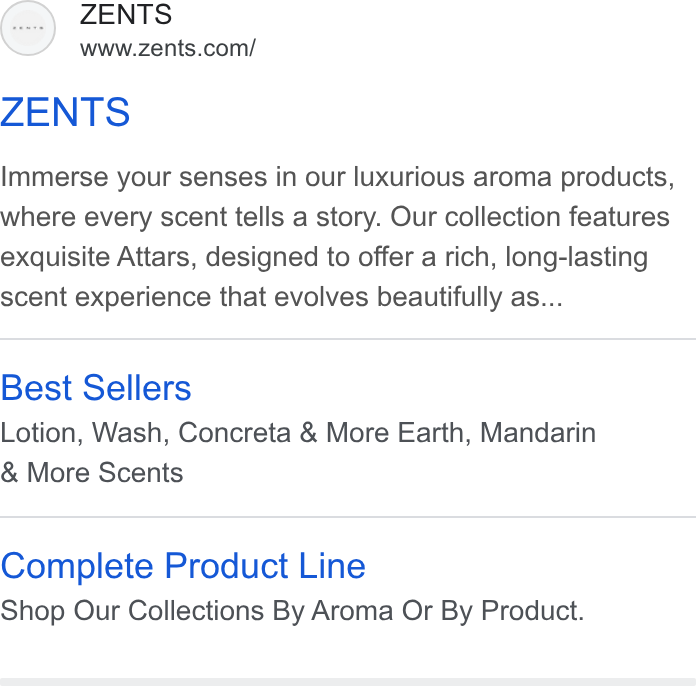Click the www.zents.com/ URL text
The image size is (696, 686).
[x=168, y=48]
